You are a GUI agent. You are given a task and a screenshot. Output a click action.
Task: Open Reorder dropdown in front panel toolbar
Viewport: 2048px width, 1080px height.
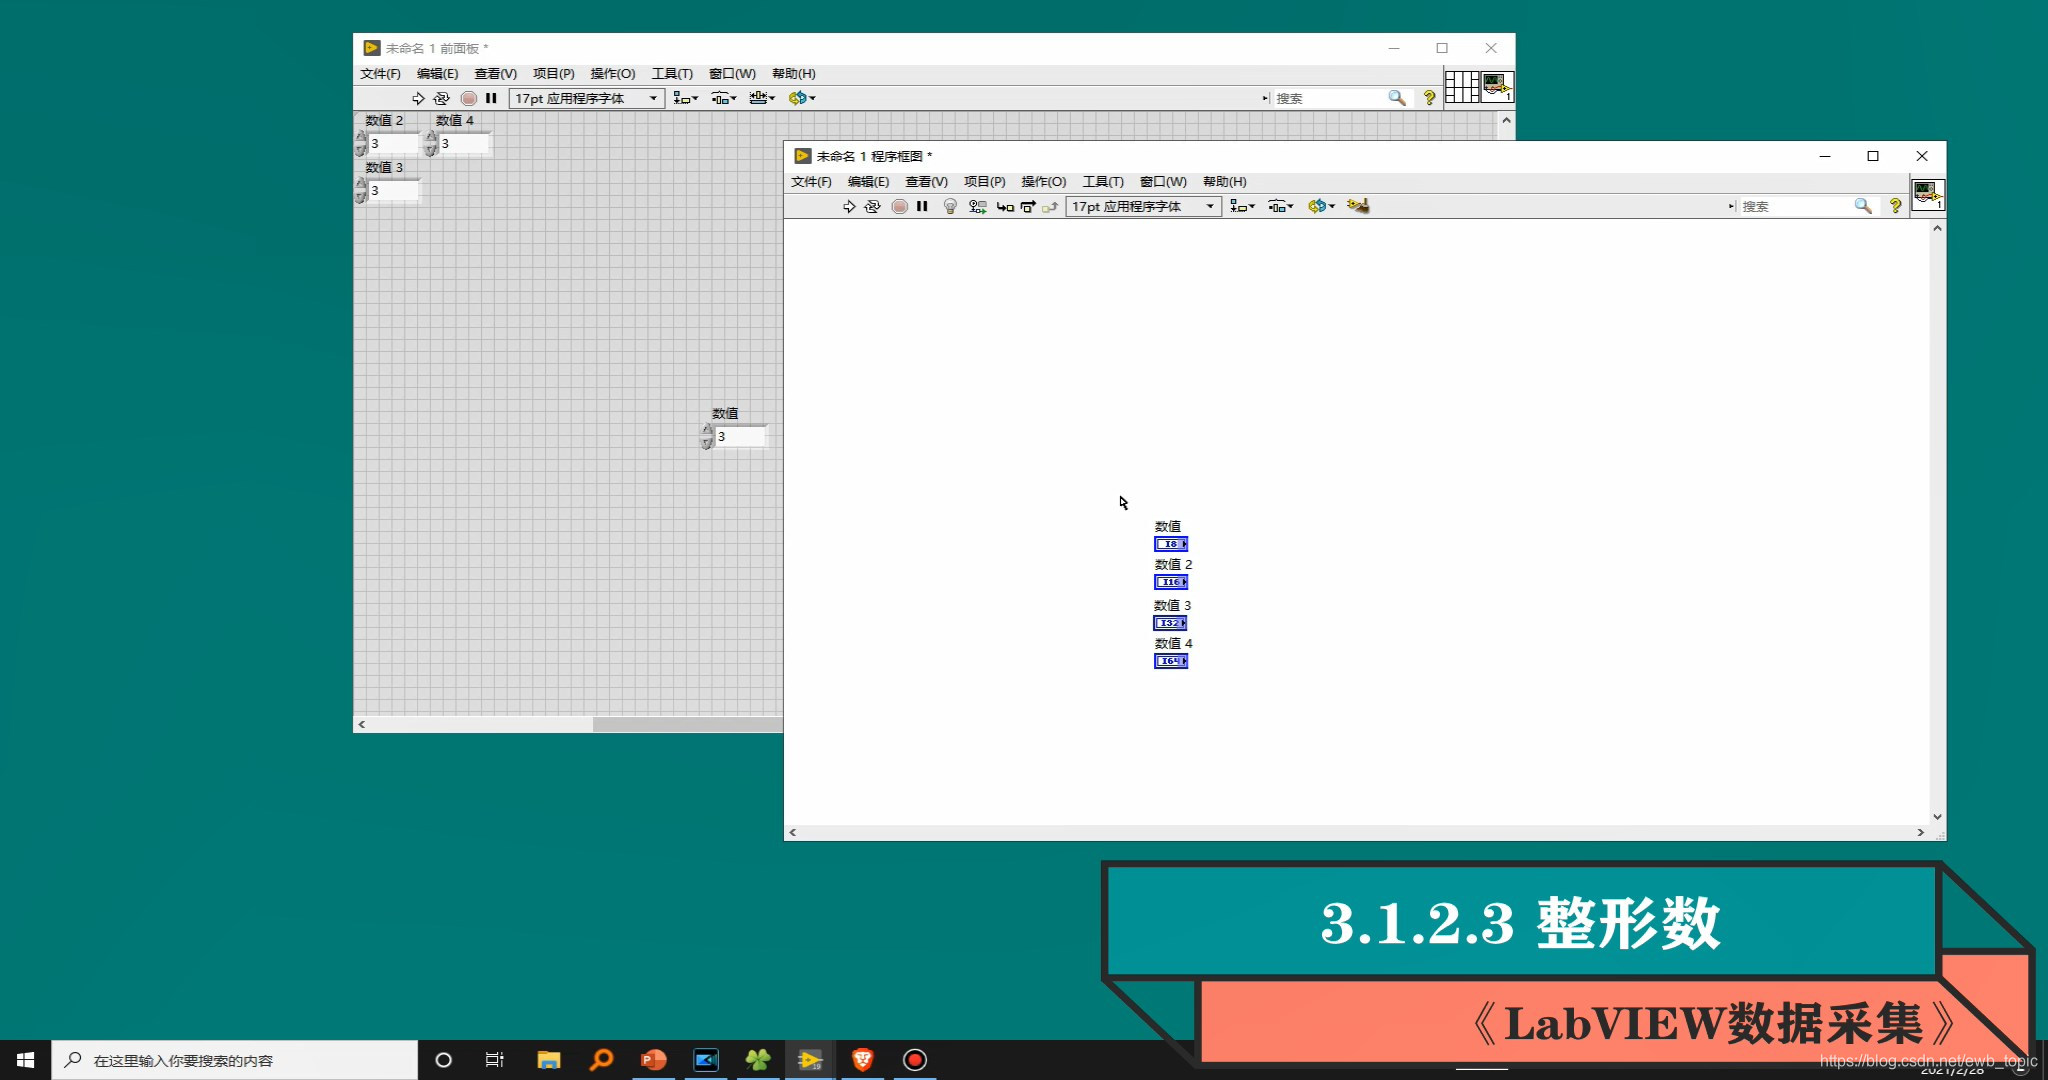click(802, 98)
